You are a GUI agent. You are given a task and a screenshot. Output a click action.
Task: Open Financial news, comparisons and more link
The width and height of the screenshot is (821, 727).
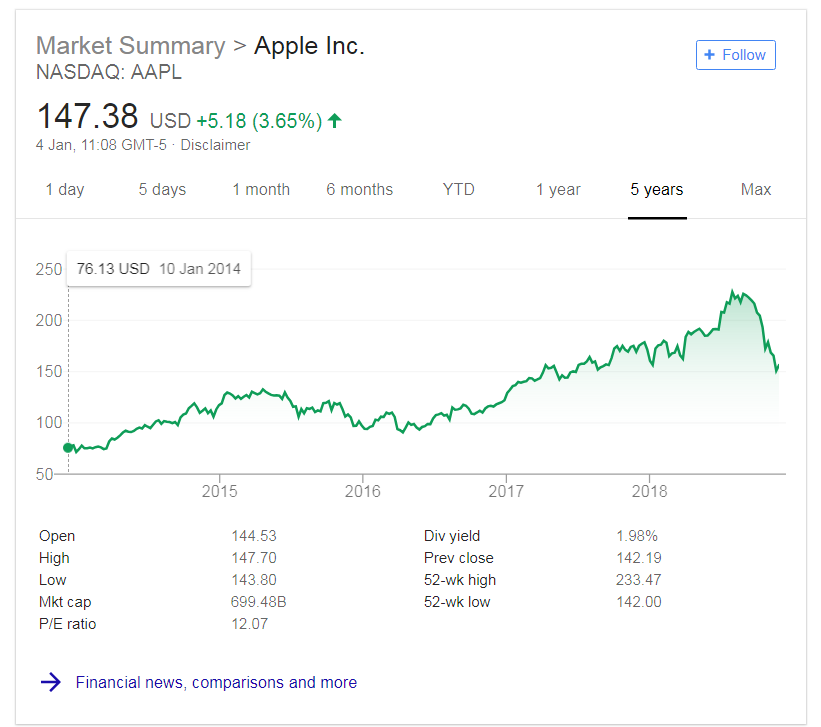coord(216,682)
